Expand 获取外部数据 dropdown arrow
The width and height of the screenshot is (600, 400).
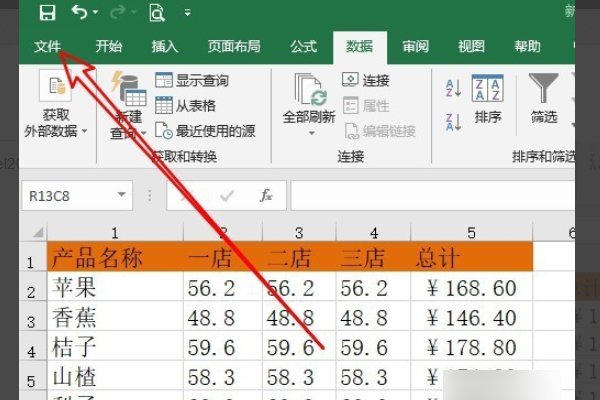tap(85, 131)
